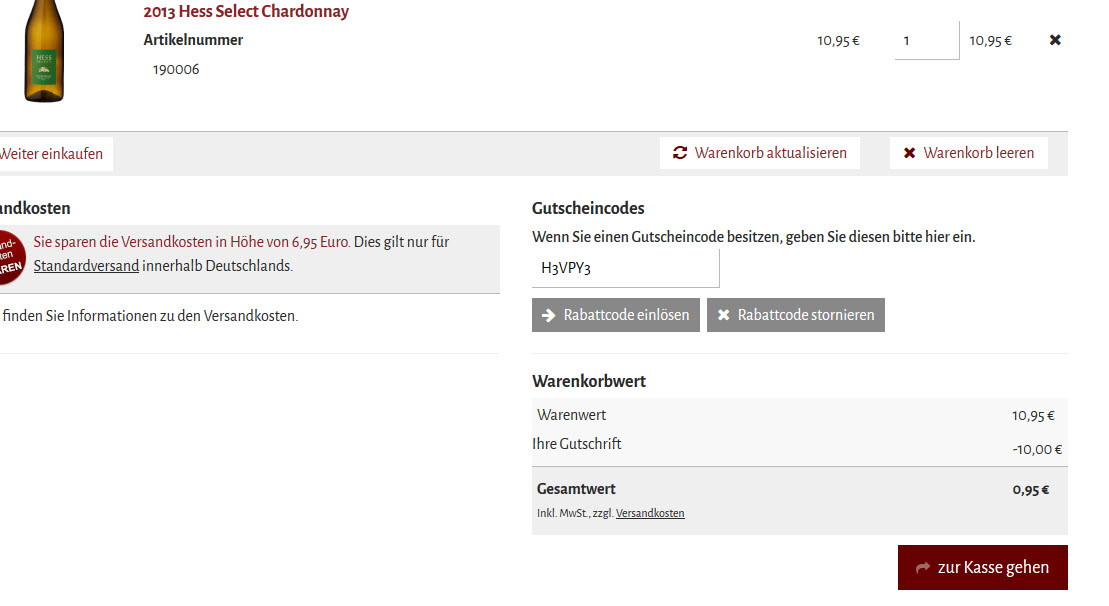Focus the quantity field showing 1
Viewport: 1109px width, 606px height.
coord(927,40)
